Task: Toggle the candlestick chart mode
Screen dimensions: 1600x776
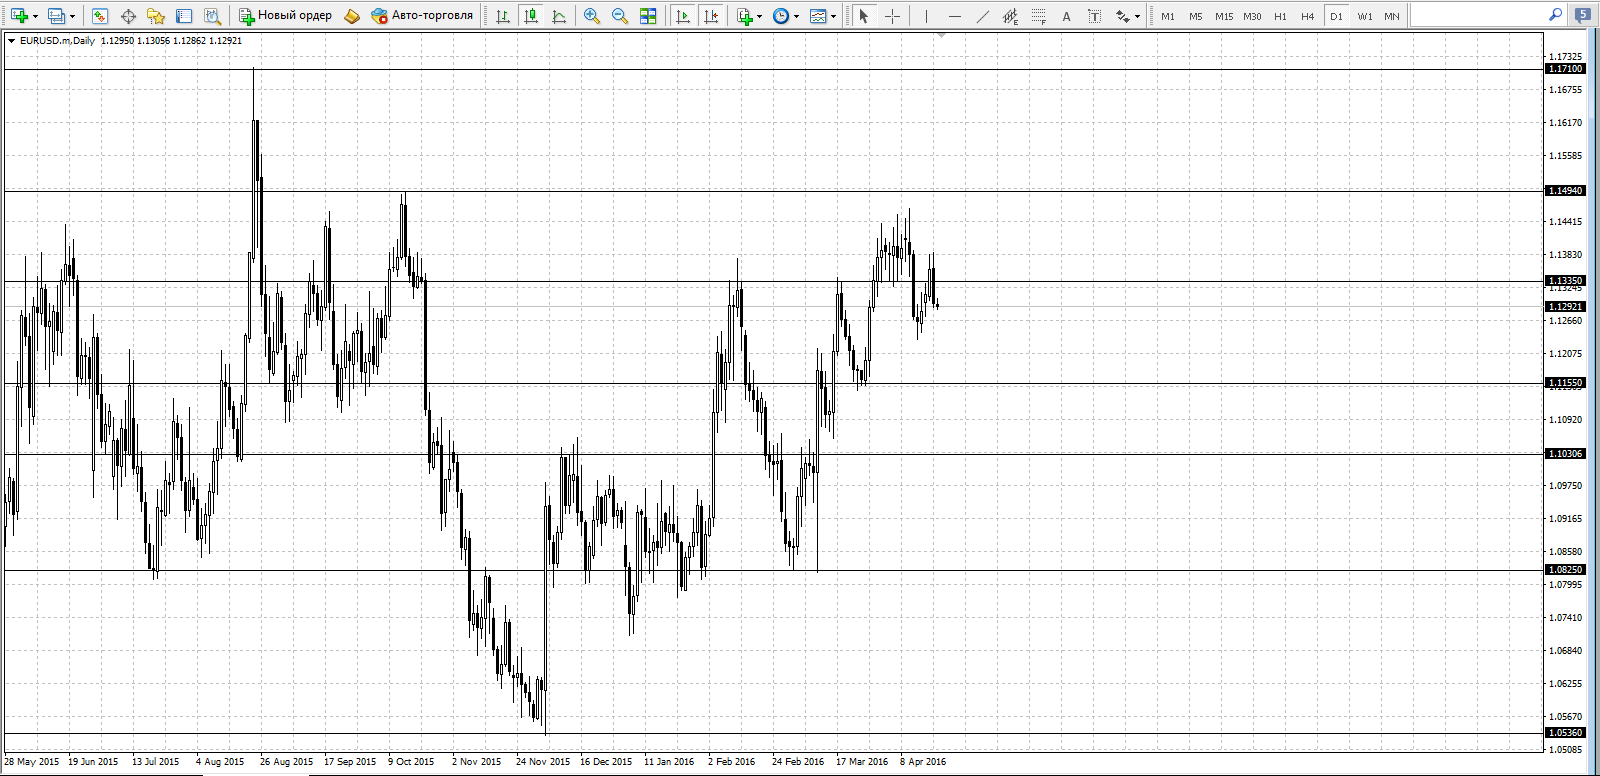Action: click(531, 16)
